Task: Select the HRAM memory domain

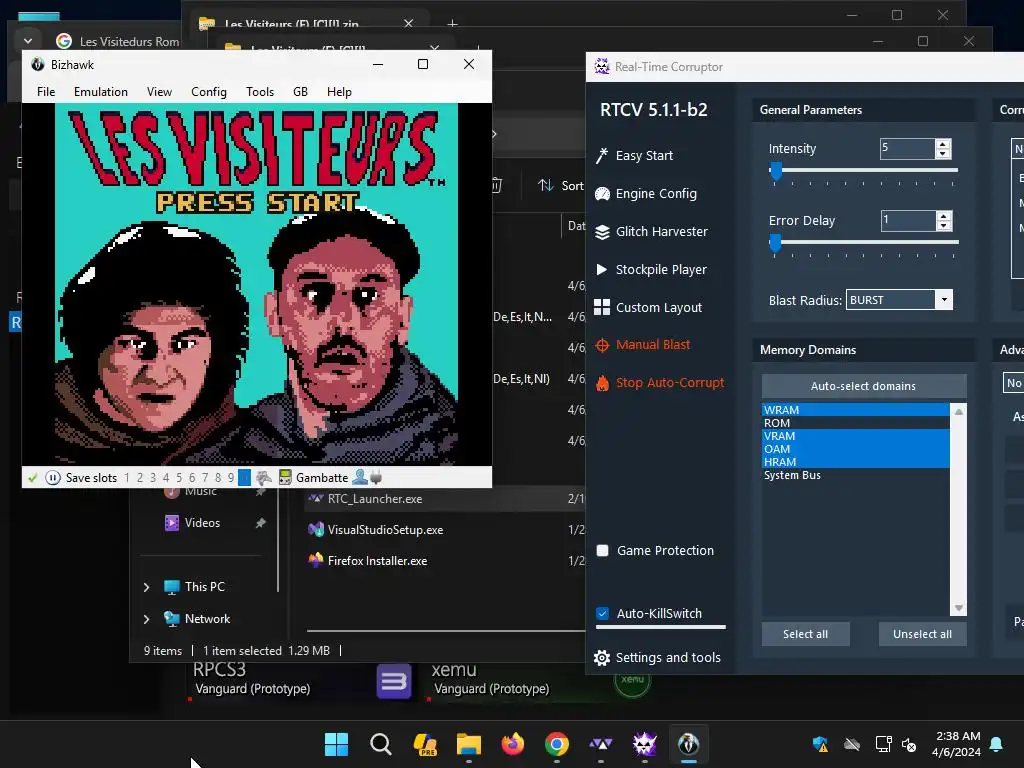Action: point(856,462)
